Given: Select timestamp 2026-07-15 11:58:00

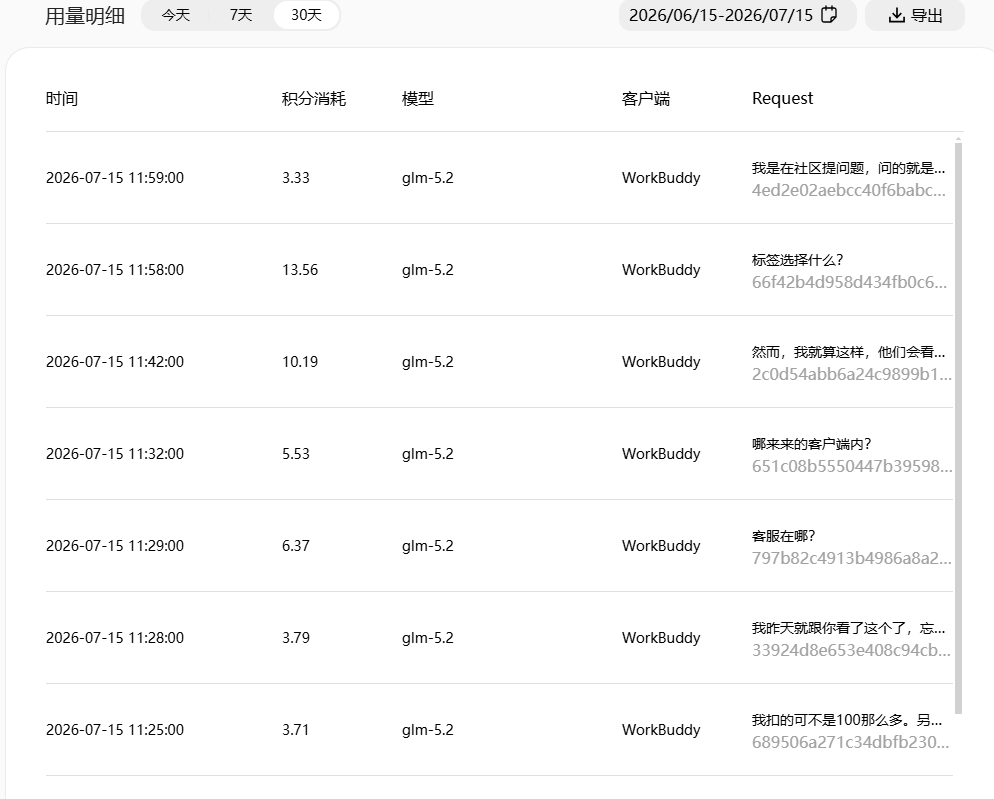Looking at the screenshot, I should [x=115, y=270].
